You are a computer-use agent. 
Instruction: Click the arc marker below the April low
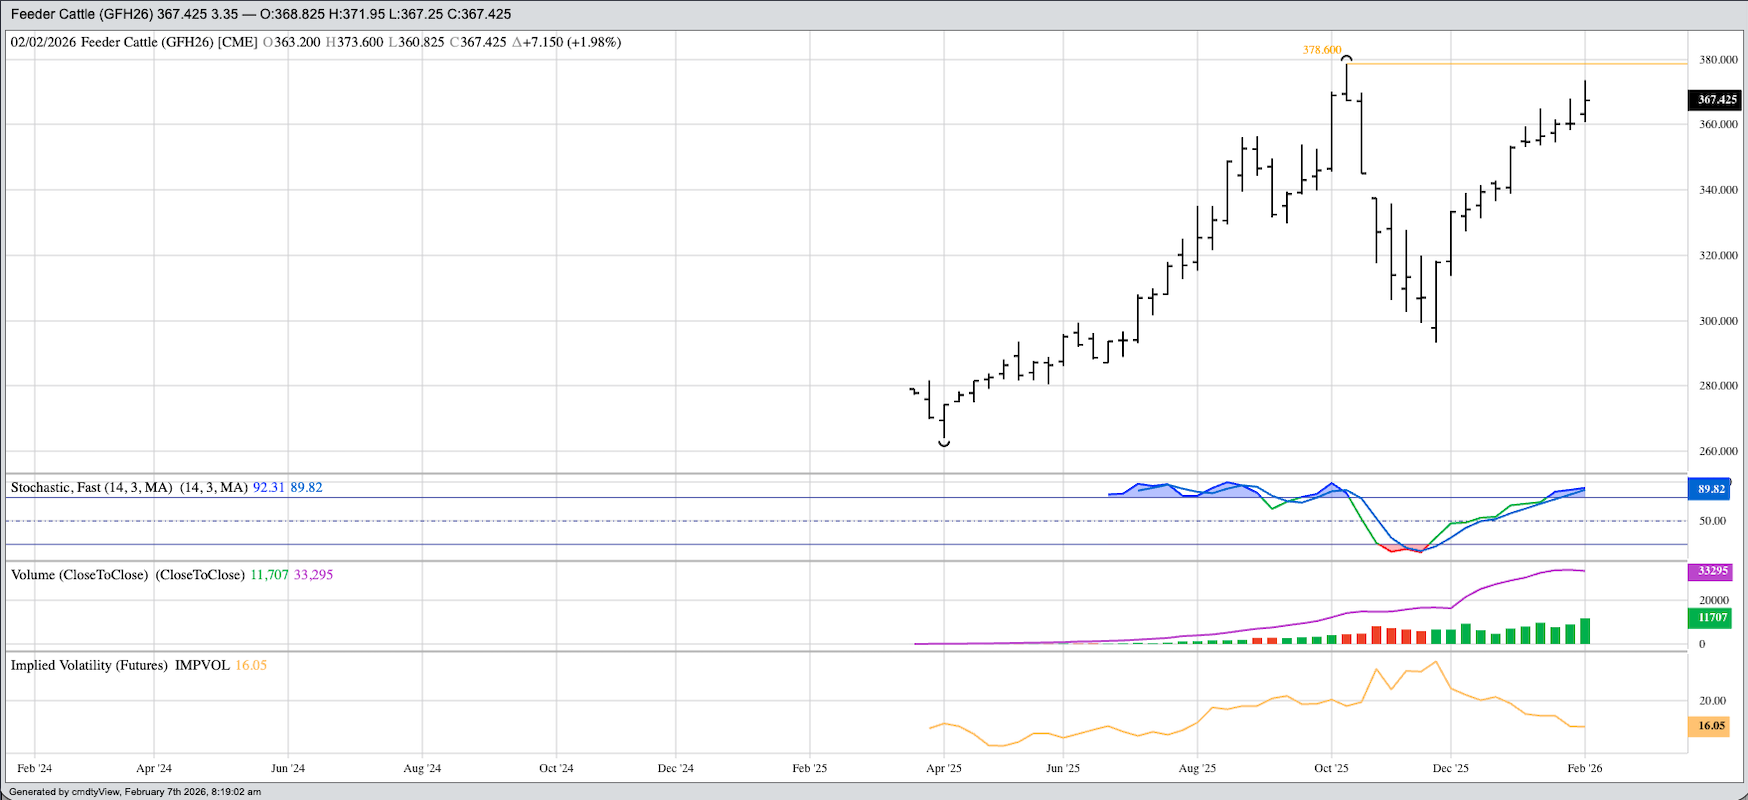[x=944, y=443]
